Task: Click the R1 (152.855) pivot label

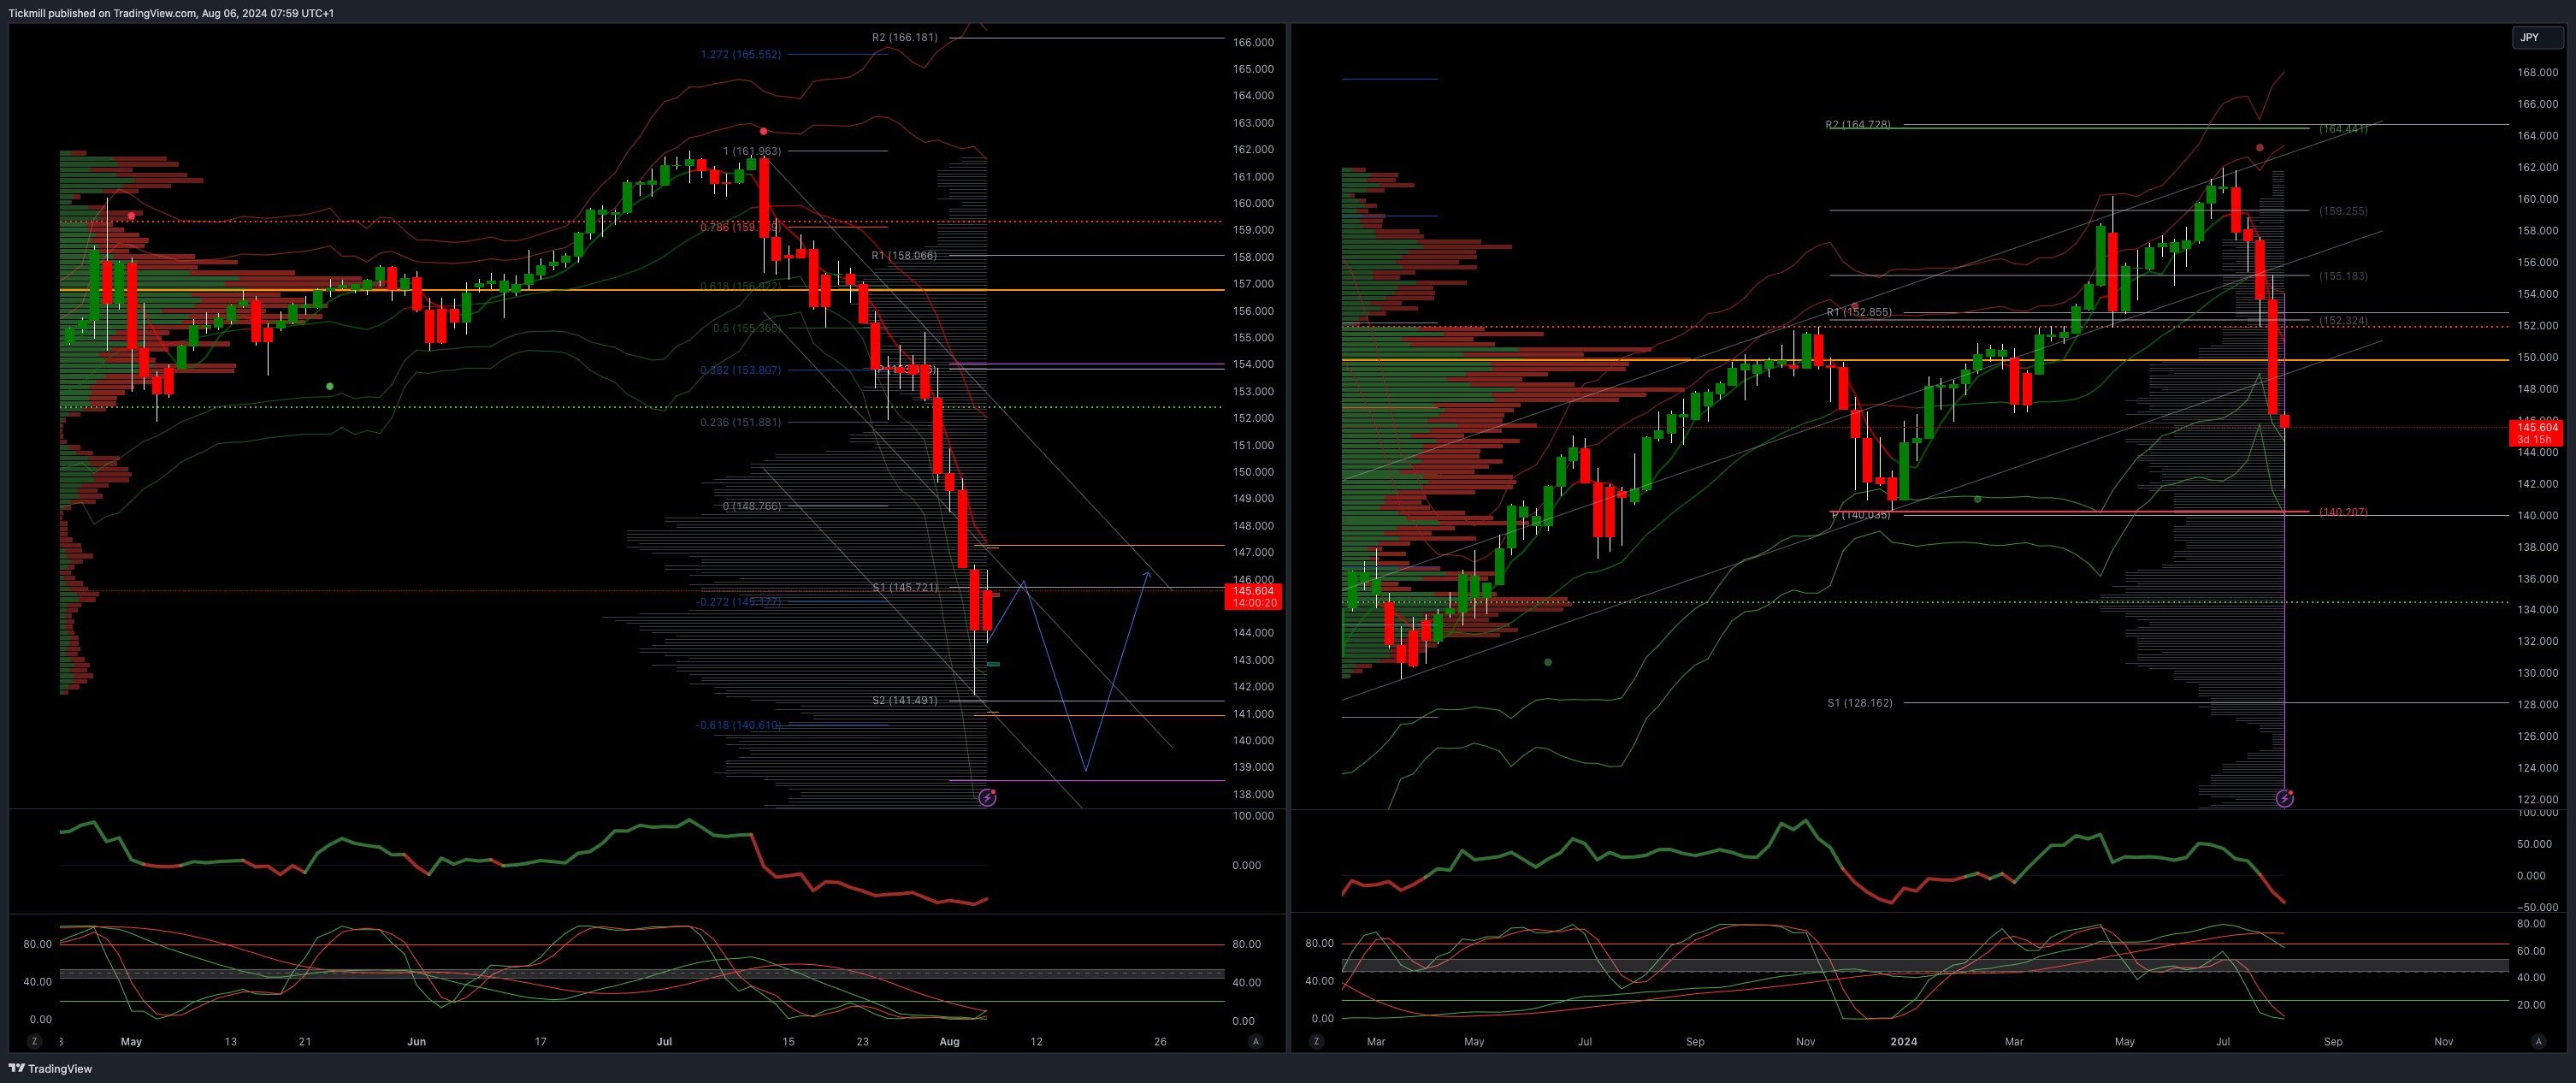Action: click(1859, 312)
